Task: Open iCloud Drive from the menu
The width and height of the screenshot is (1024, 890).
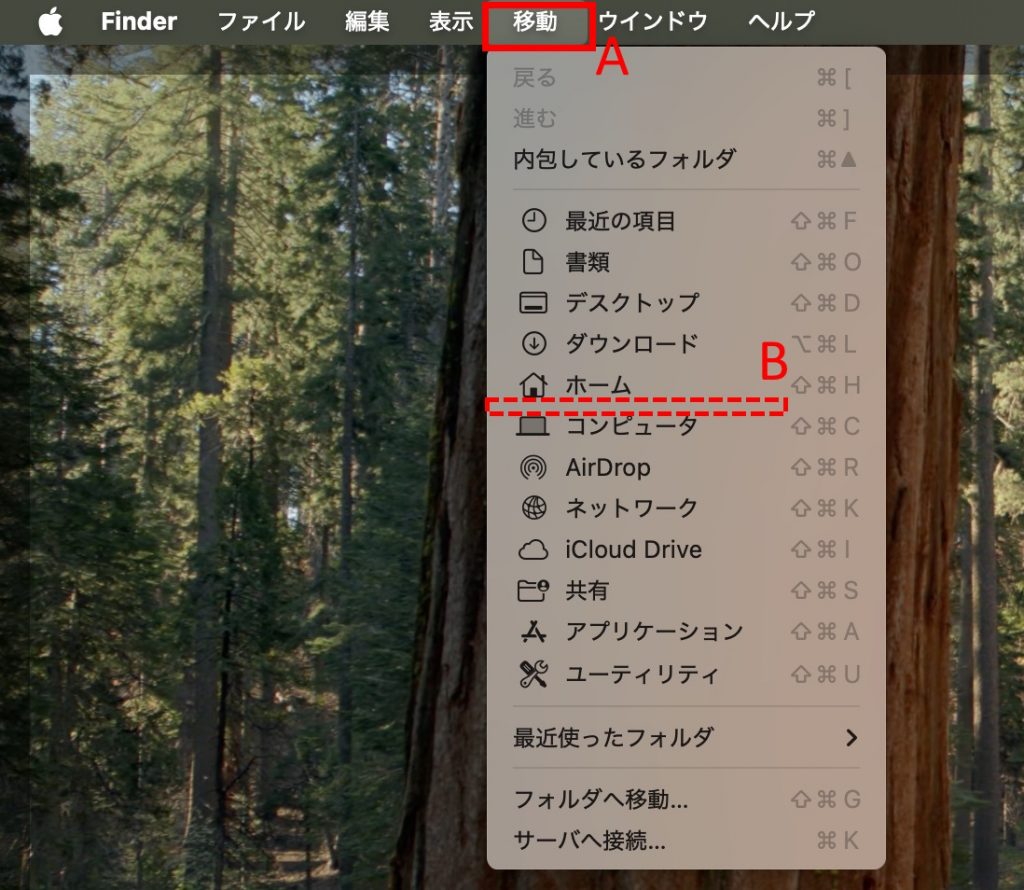Action: (x=686, y=550)
